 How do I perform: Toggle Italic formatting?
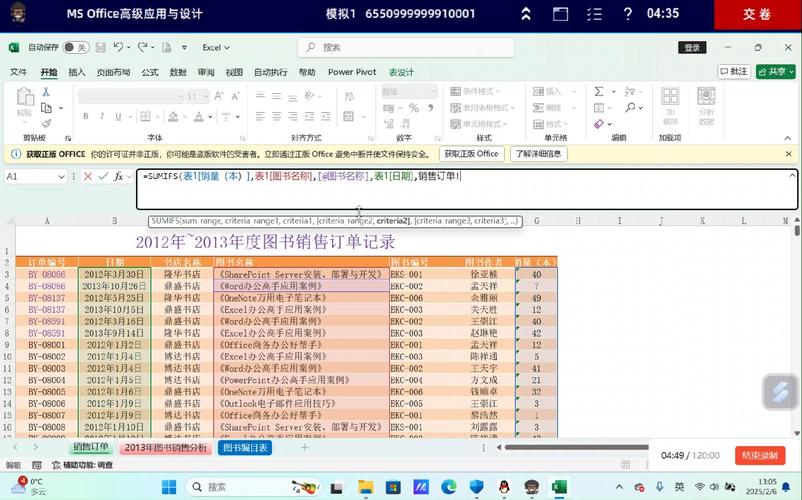pyautogui.click(x=102, y=117)
